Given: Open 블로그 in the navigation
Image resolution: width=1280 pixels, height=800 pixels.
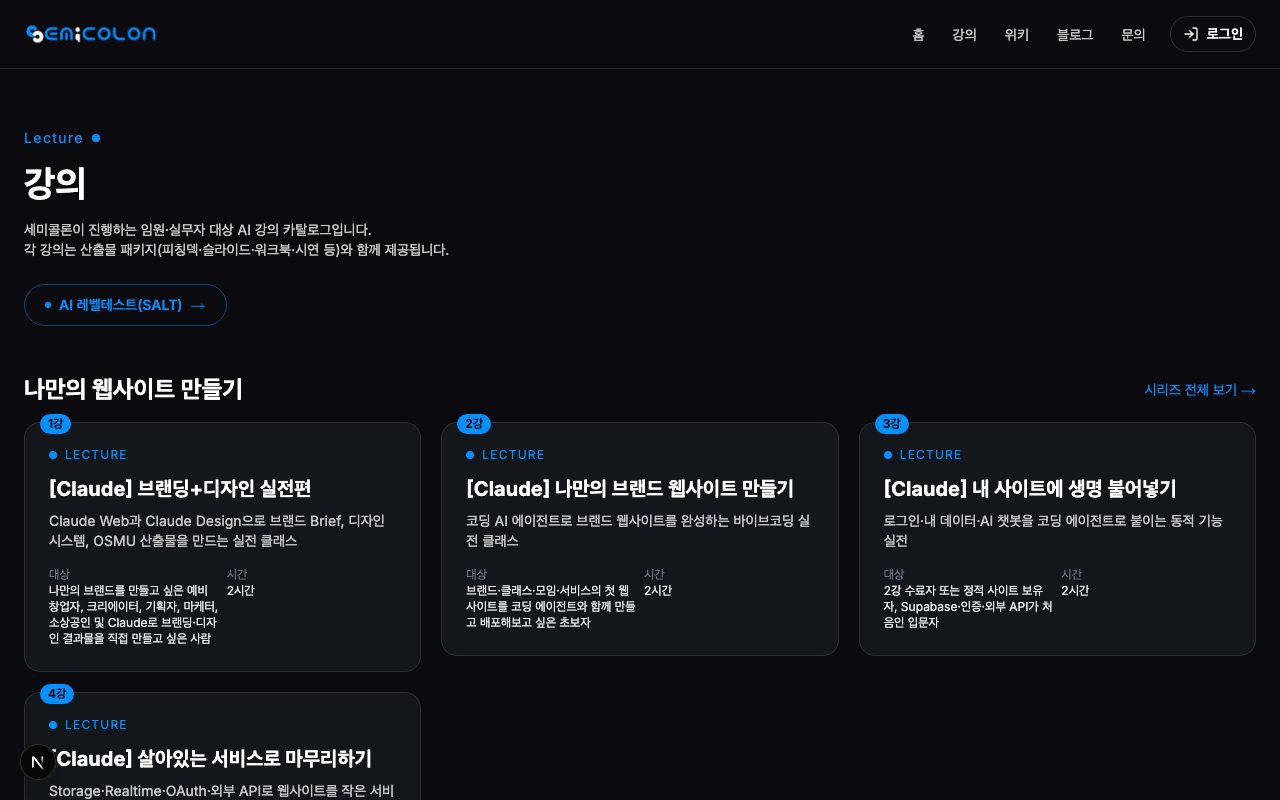Looking at the screenshot, I should click(1075, 34).
